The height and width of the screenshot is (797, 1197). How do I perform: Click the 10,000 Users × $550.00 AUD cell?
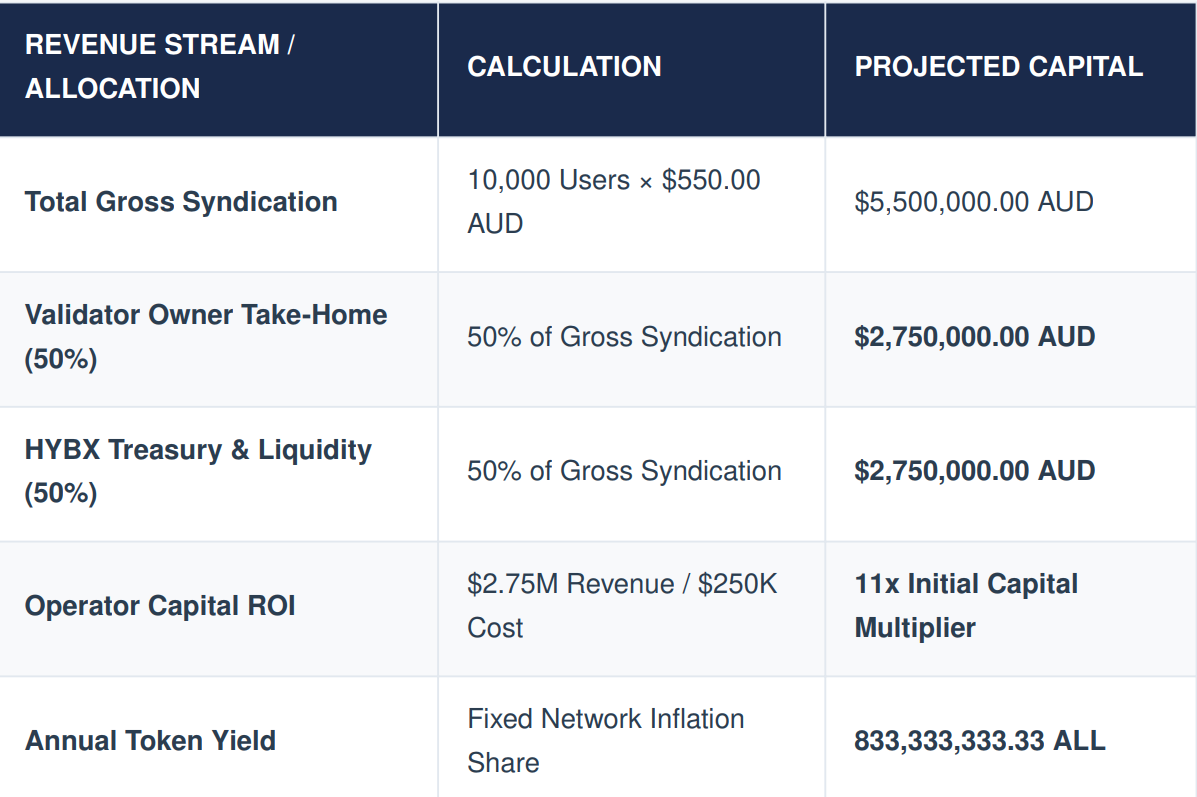point(614,202)
